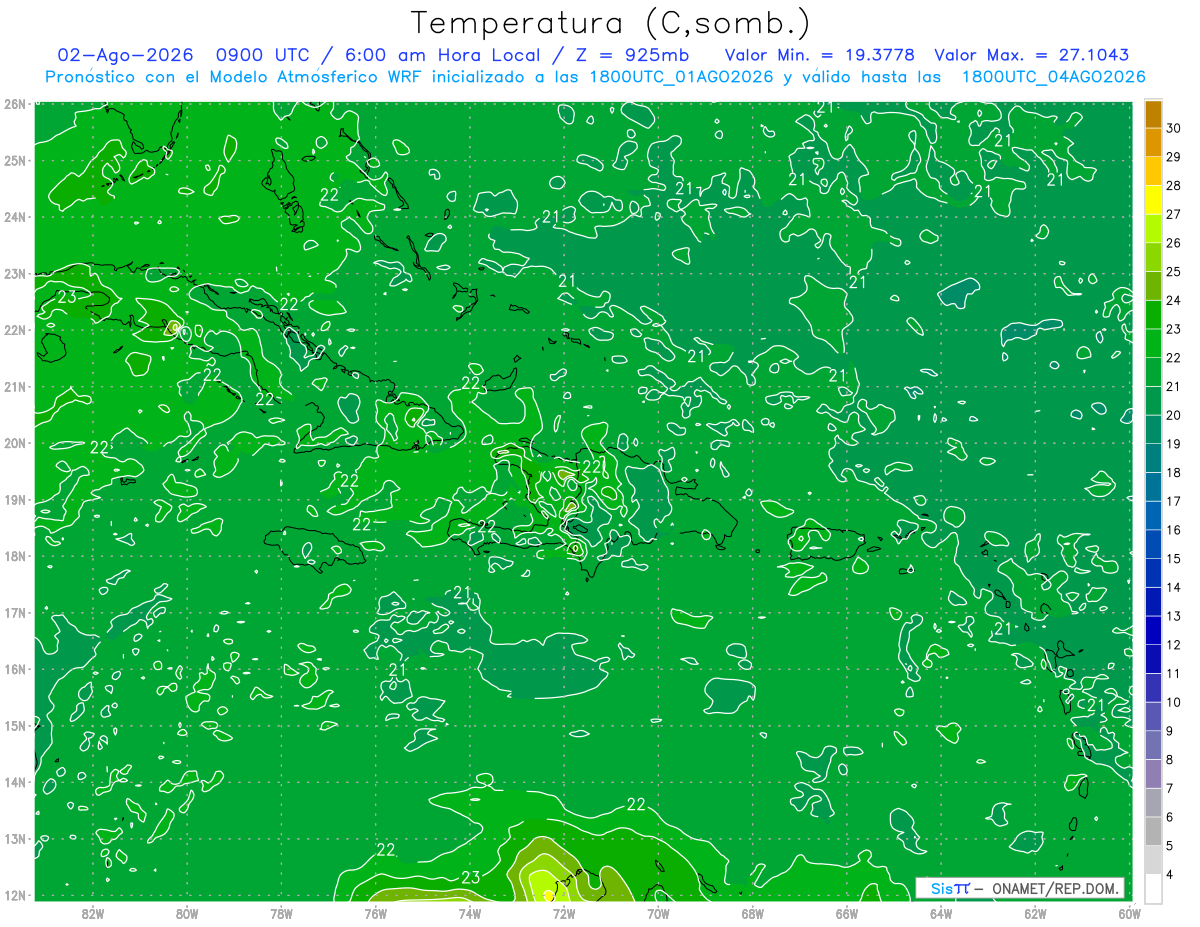Click the dark orange top color scale swatch
1200x927 pixels.
tap(1153, 114)
